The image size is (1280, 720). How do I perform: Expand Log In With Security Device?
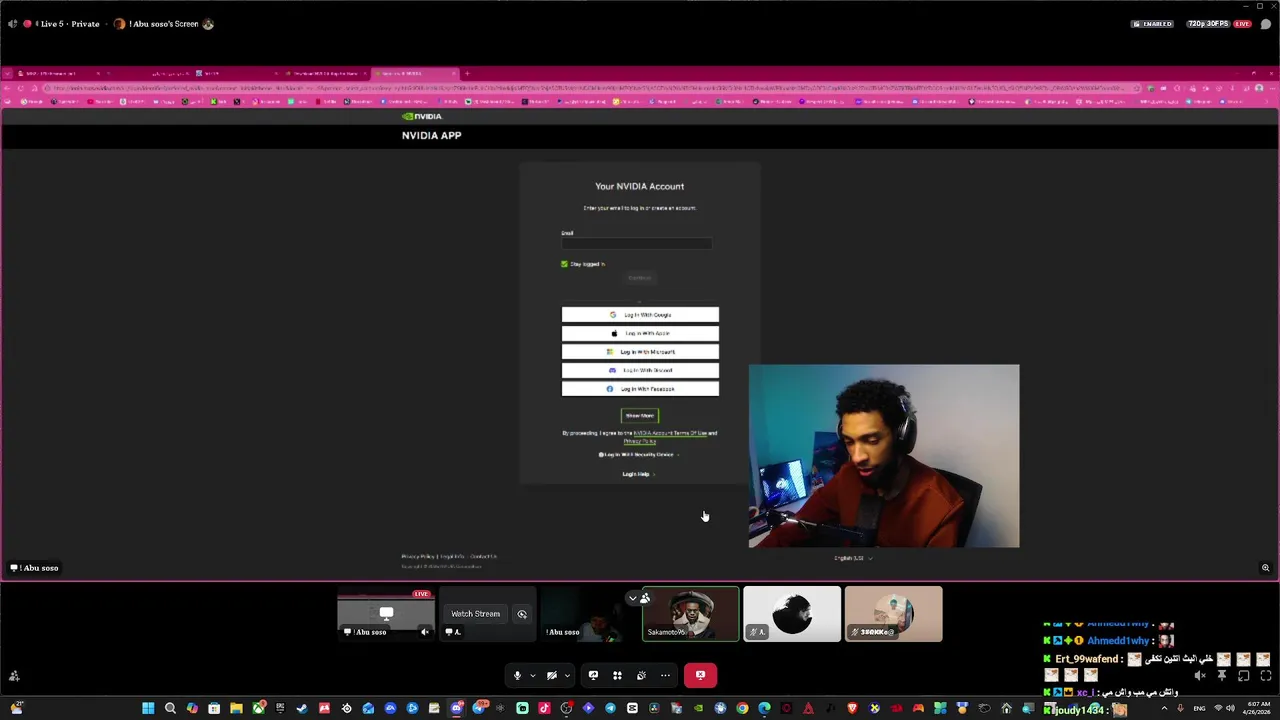639,455
